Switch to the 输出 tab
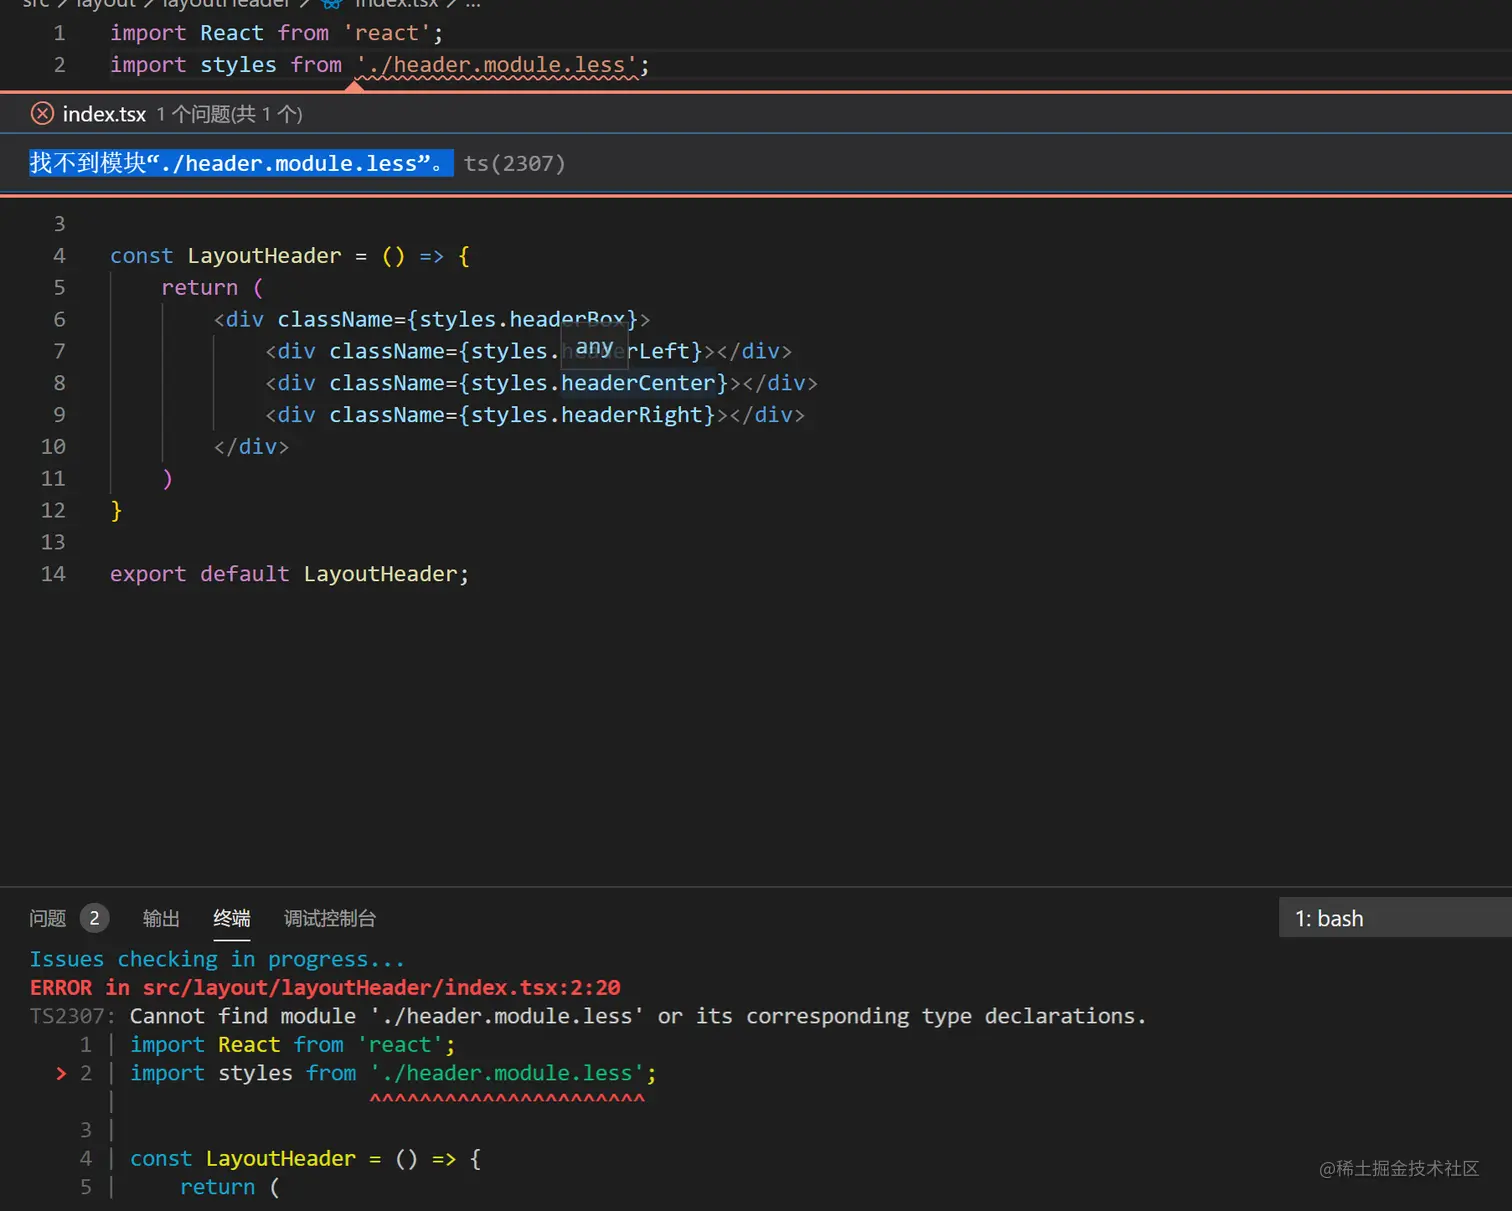The height and width of the screenshot is (1211, 1512). point(161,918)
